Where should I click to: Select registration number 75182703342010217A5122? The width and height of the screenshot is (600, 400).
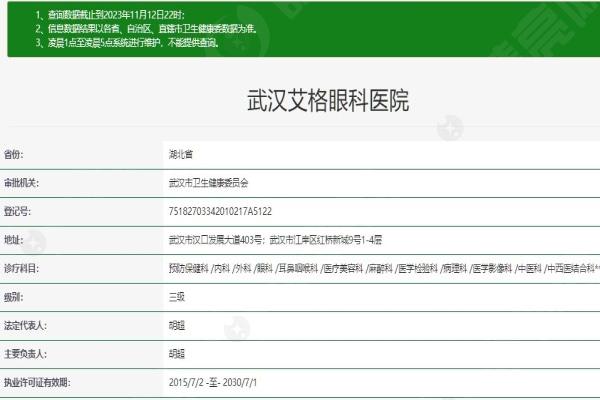(220, 211)
